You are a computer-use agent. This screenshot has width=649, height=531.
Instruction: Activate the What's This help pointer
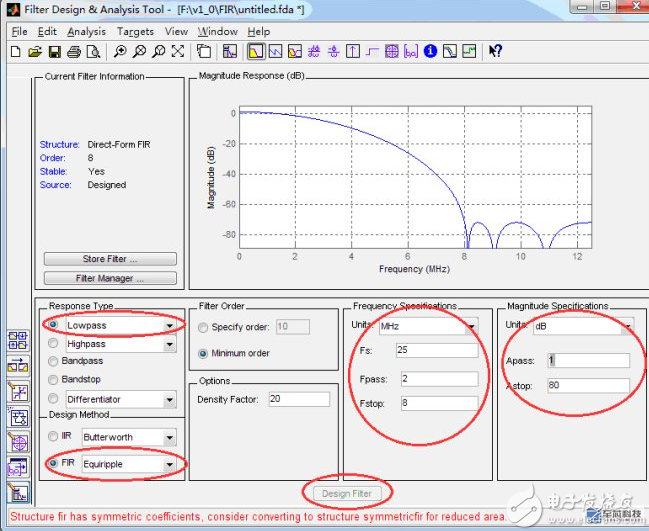tap(495, 51)
